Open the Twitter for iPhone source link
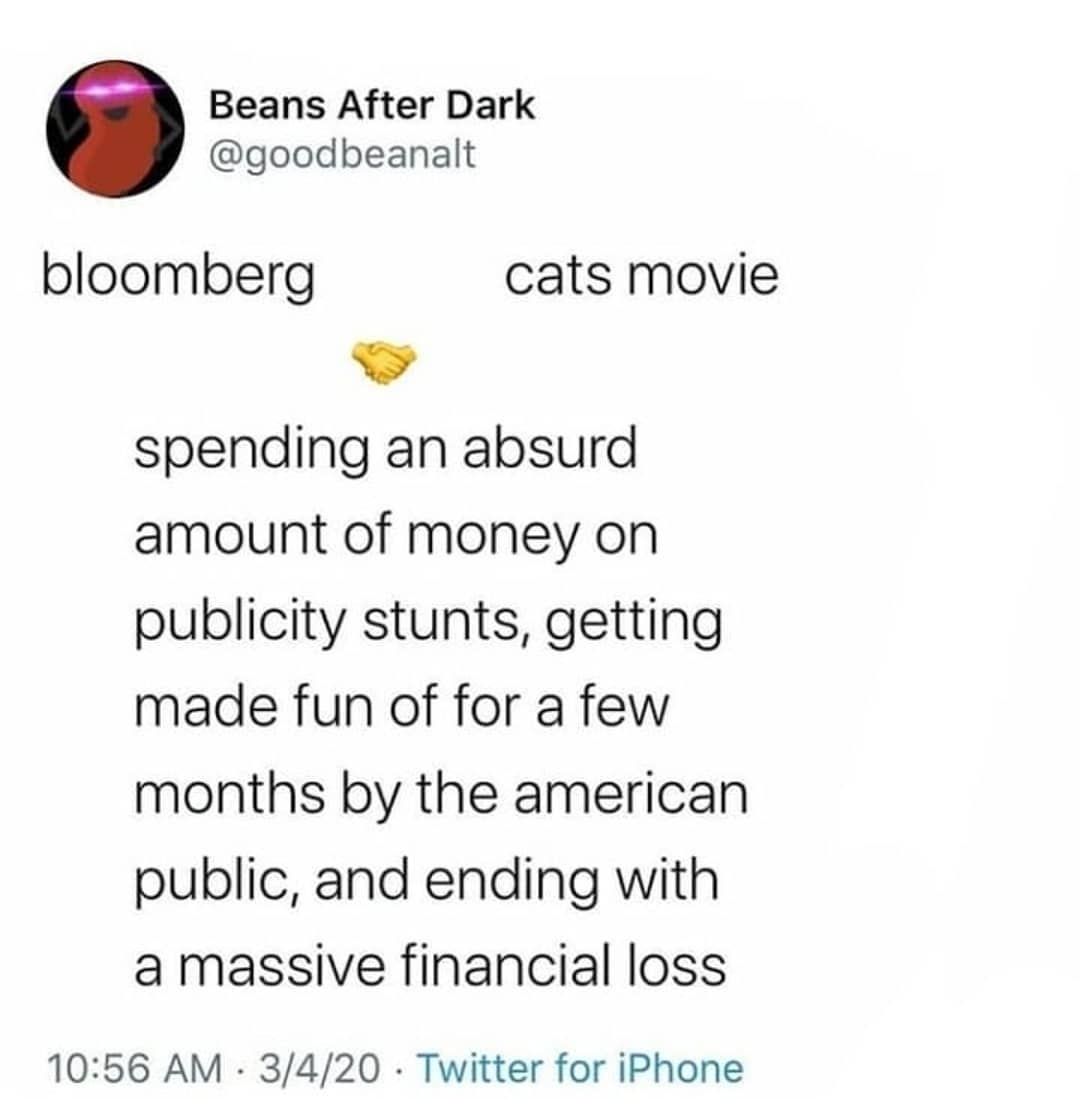This screenshot has width=1080, height=1100. [579, 1068]
